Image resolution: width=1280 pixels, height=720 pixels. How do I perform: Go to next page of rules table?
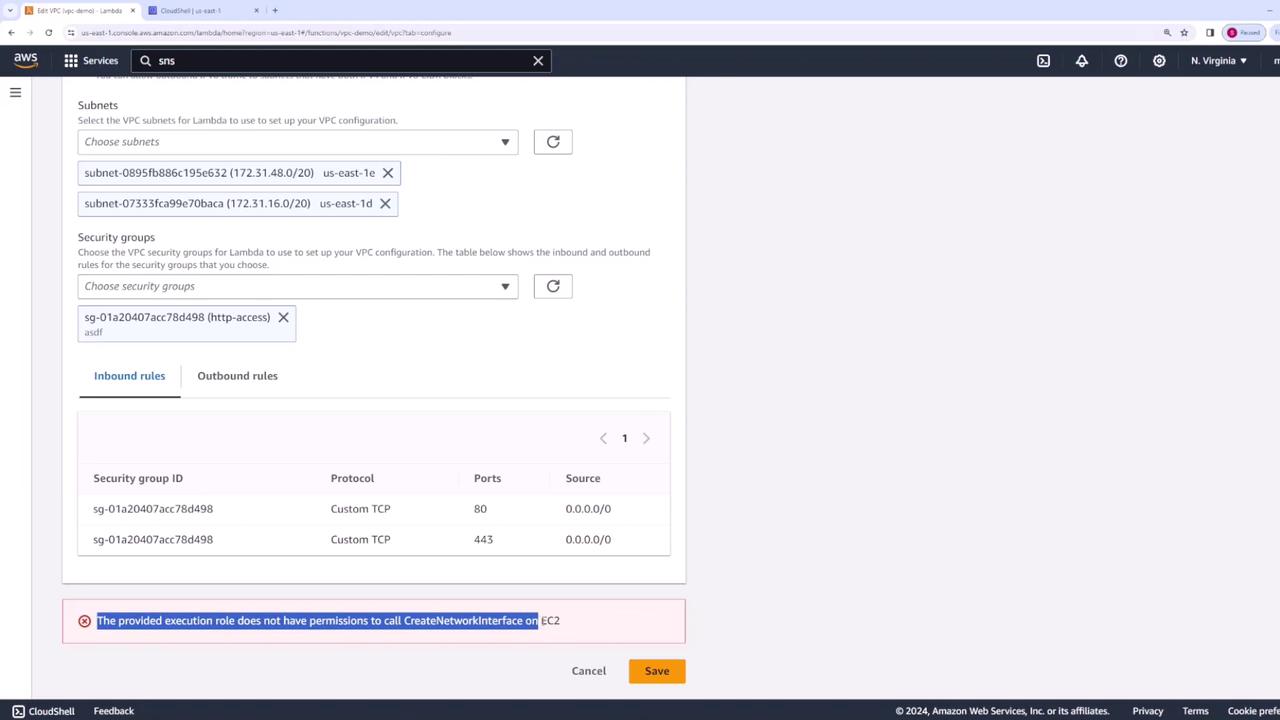pos(646,438)
